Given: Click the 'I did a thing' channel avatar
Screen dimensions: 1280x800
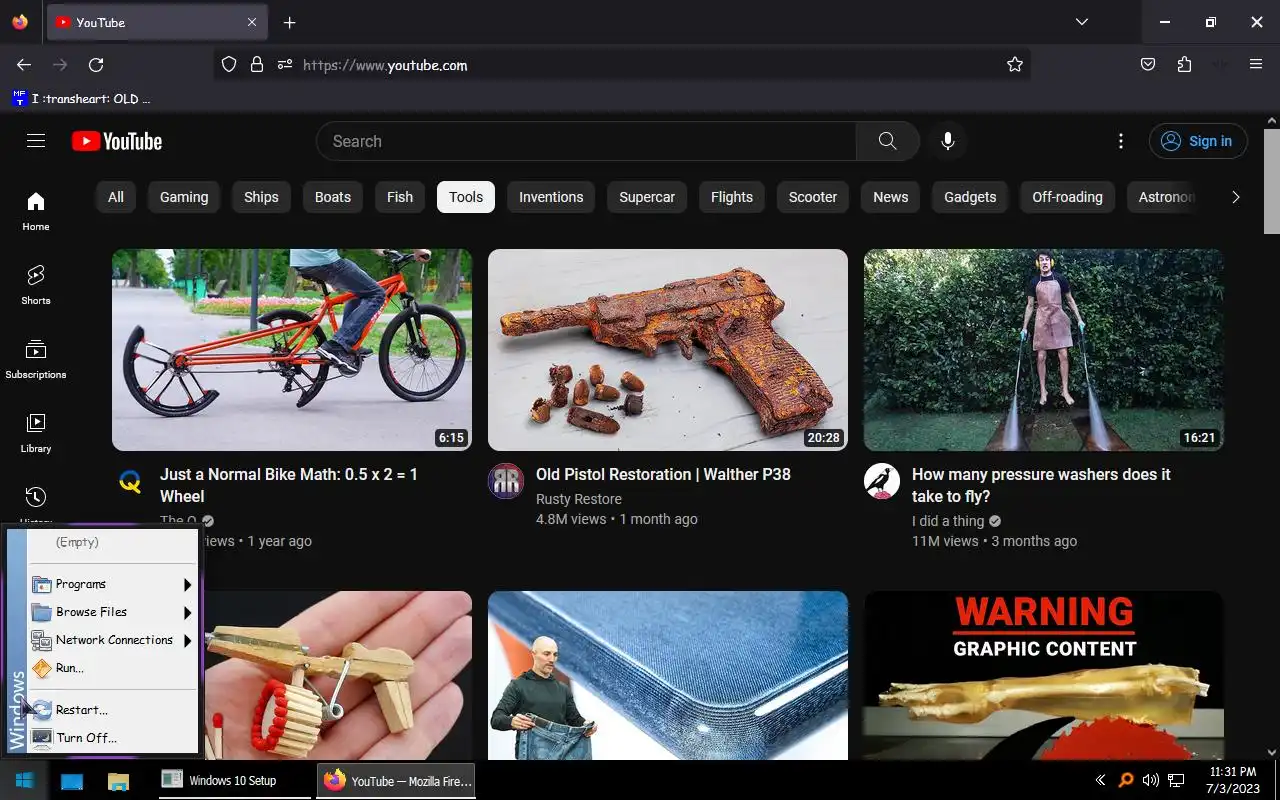Looking at the screenshot, I should point(882,482).
